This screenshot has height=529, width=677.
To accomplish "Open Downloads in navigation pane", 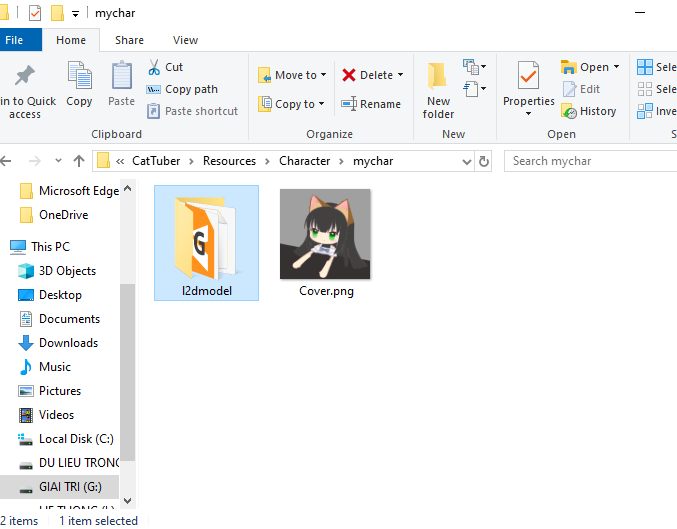I will (x=58, y=343).
